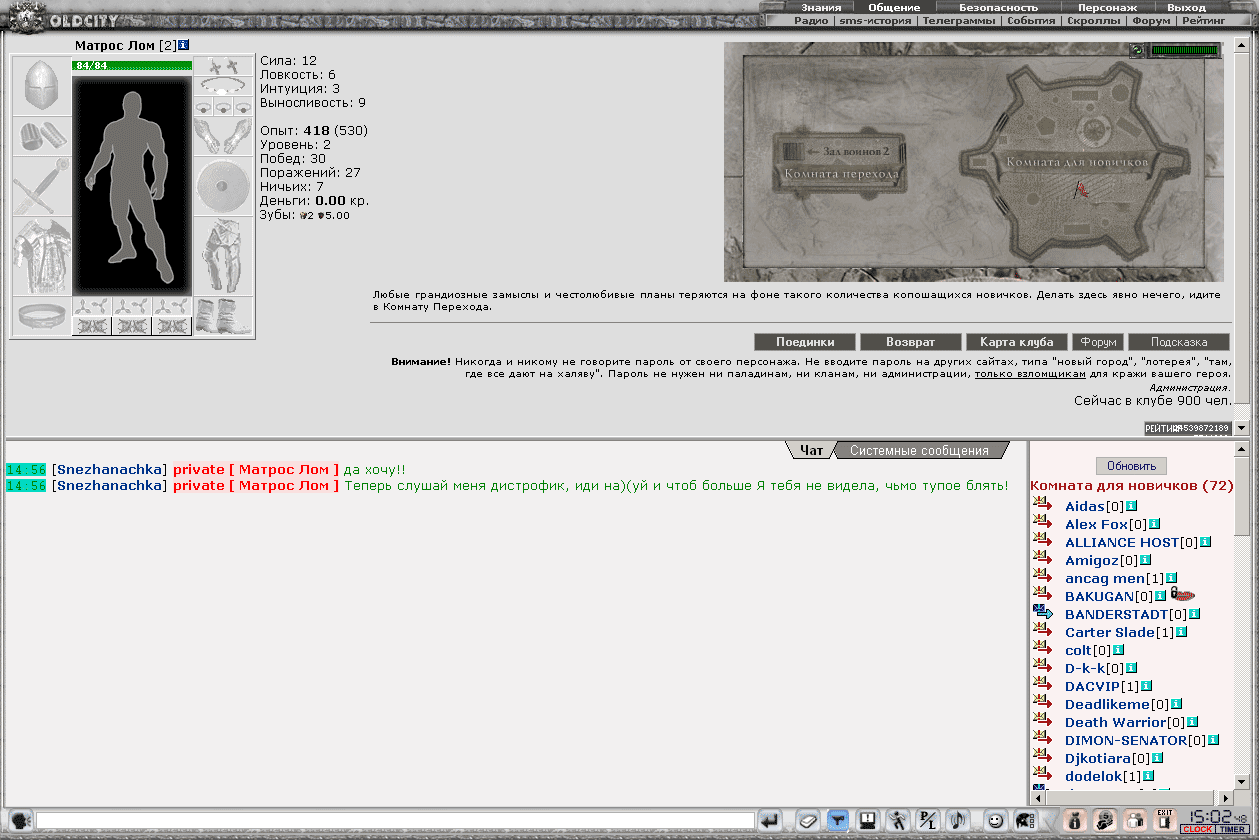Click the Carter Slade user name

point(1109,632)
